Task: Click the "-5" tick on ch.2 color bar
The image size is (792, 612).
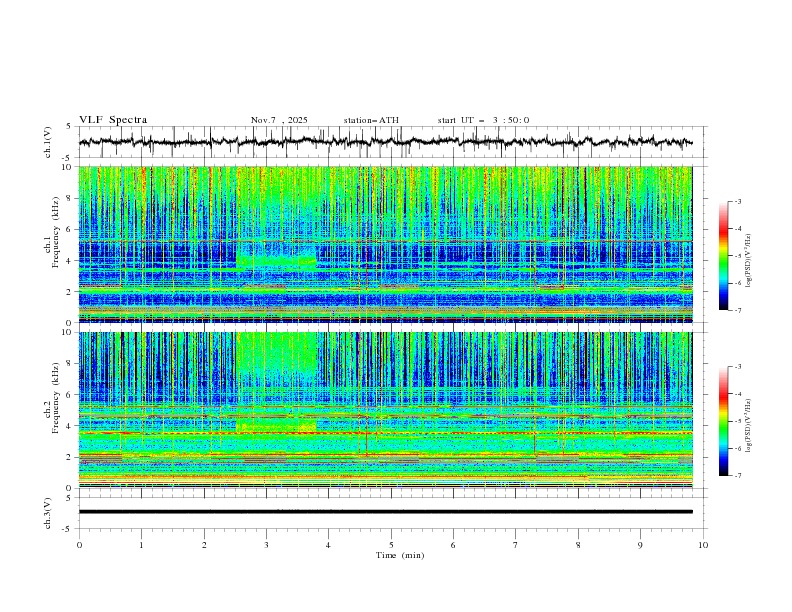Action: (x=738, y=421)
